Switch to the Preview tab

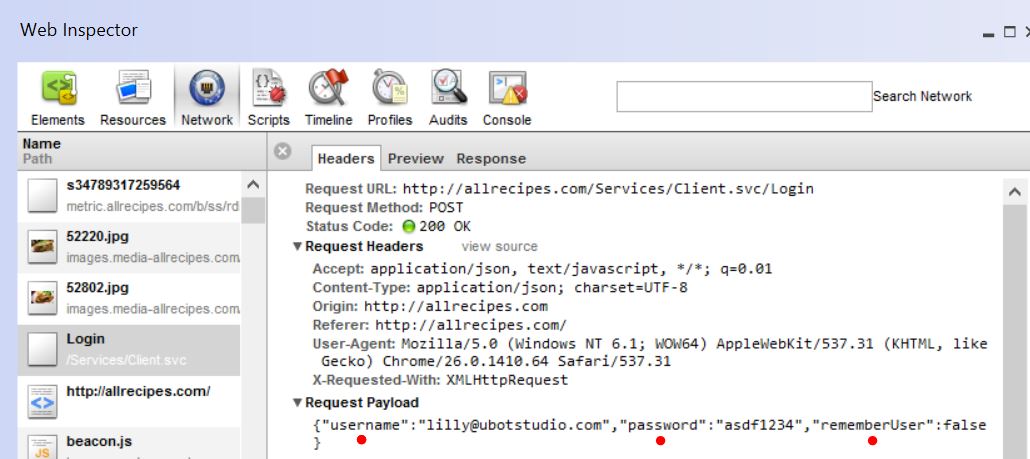(x=415, y=158)
